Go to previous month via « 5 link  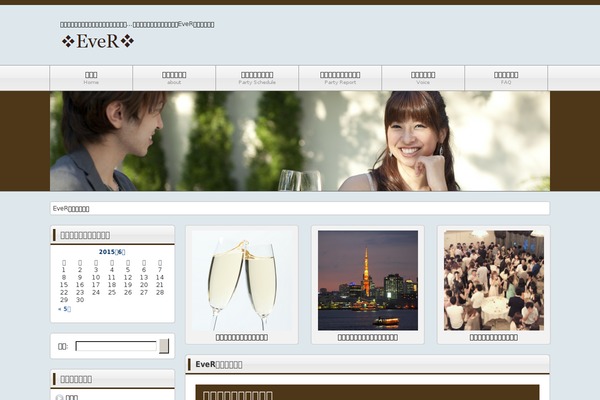64,309
